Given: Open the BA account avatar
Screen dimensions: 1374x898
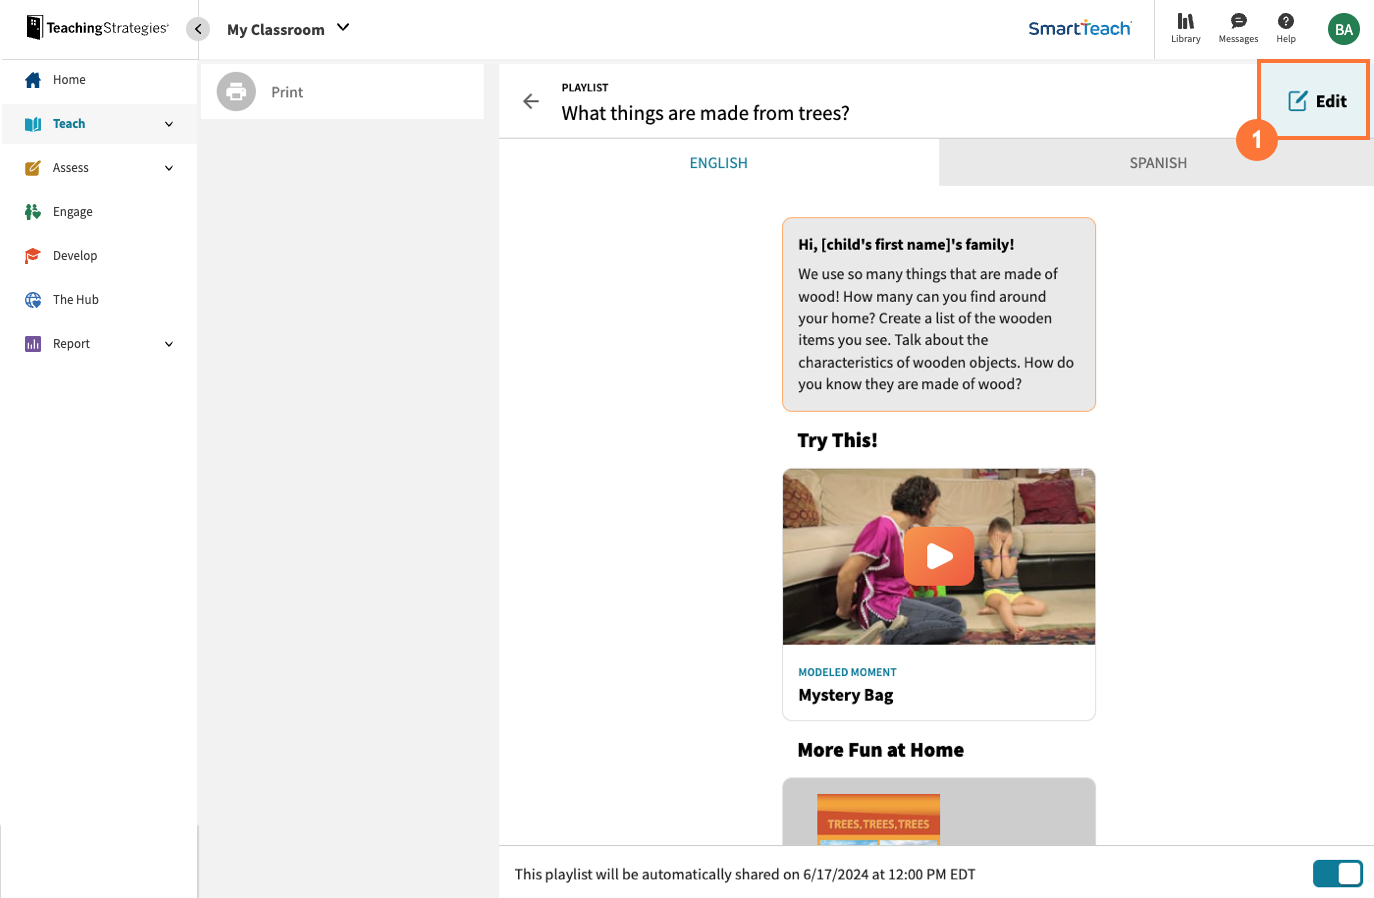Looking at the screenshot, I should click(1344, 29).
